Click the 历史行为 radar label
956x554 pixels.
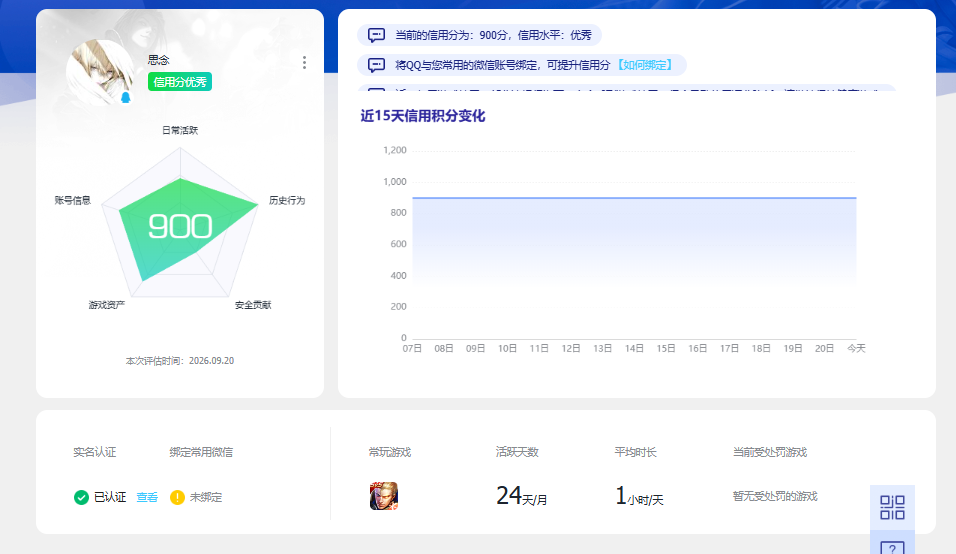click(x=287, y=200)
